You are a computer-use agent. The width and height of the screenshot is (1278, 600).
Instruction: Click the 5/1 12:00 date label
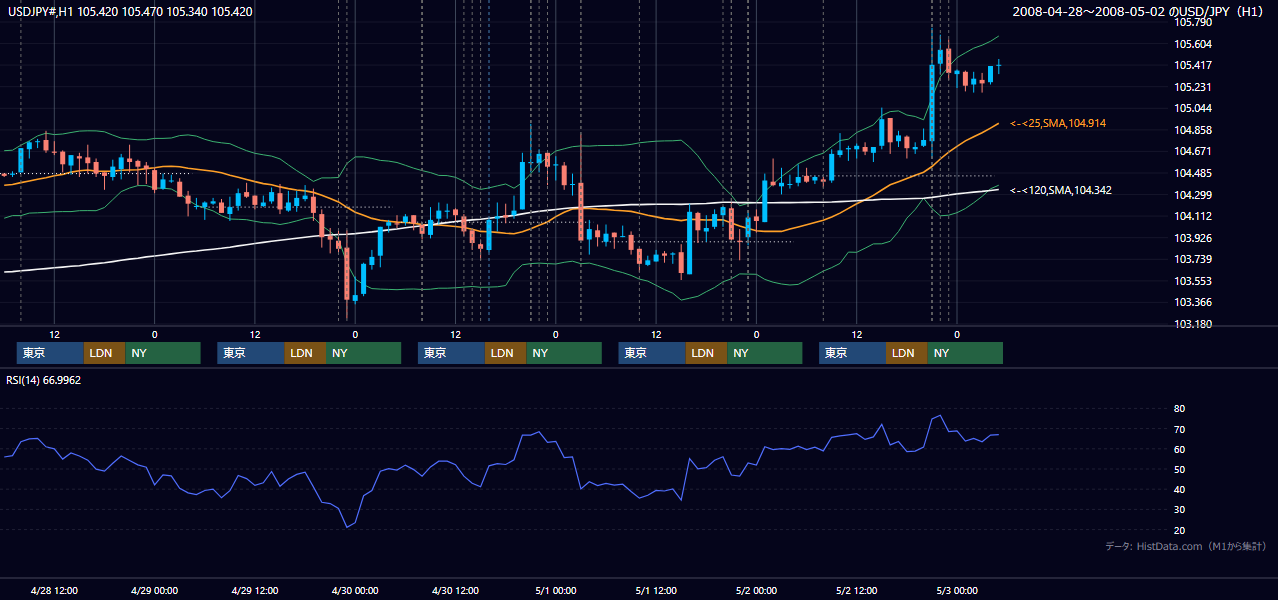(x=656, y=590)
